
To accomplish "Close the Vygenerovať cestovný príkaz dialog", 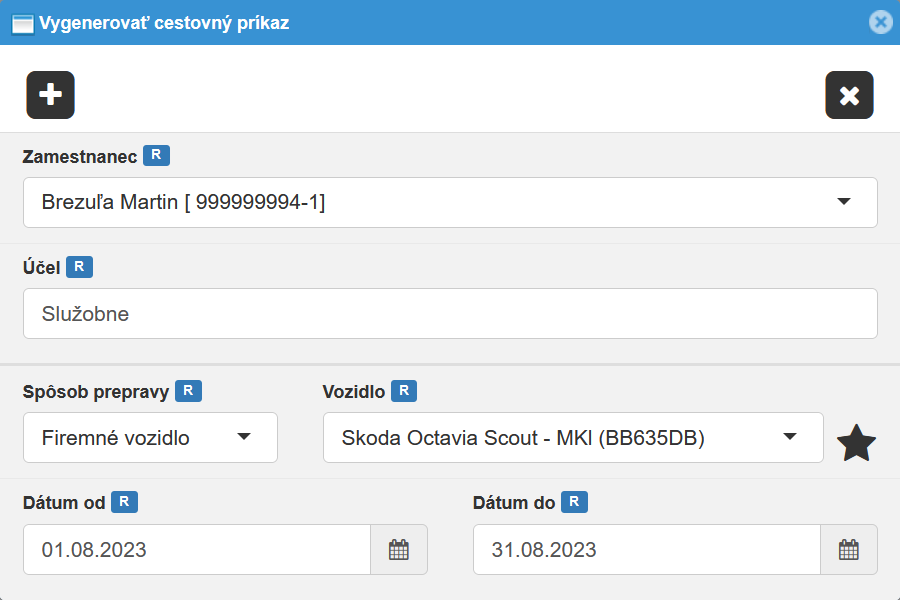I will (x=880, y=22).
